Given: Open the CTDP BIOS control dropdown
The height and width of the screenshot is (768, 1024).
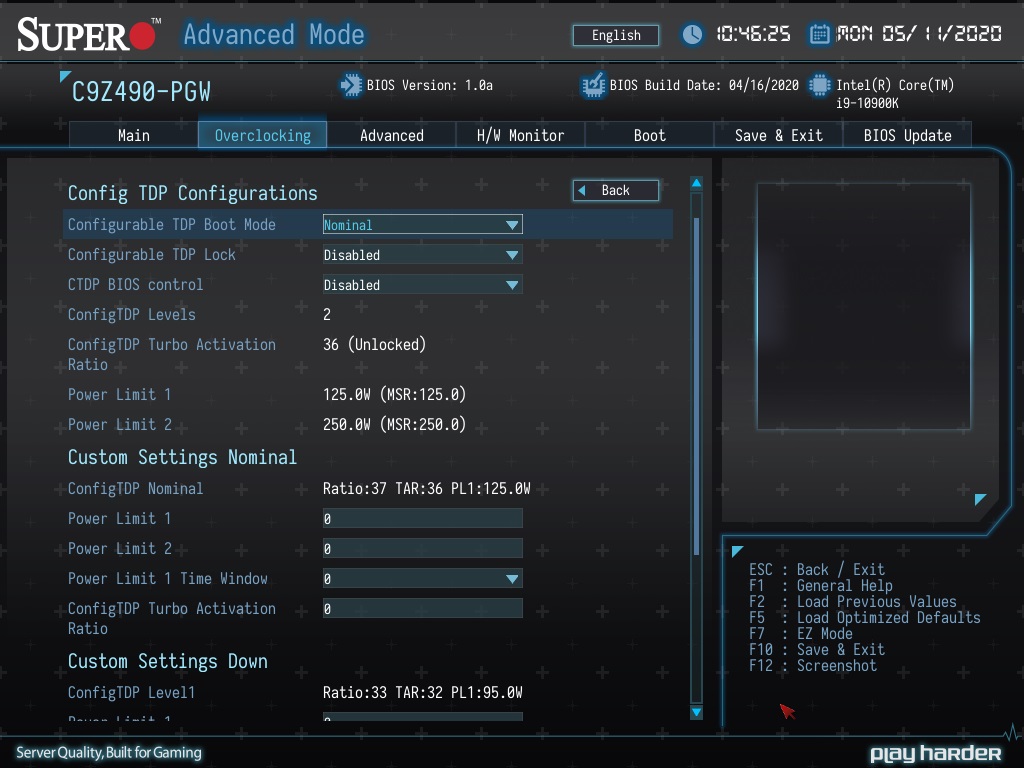Looking at the screenshot, I should [422, 285].
